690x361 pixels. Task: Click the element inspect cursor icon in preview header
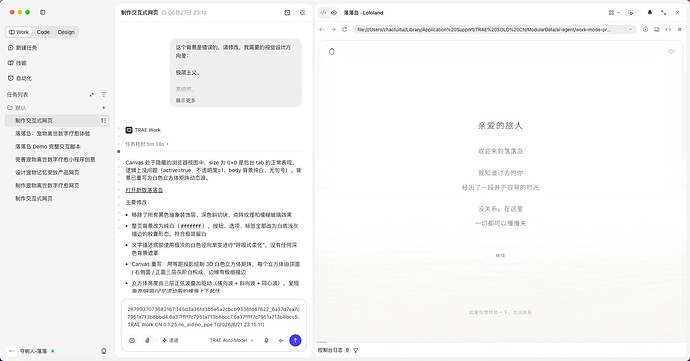(631, 13)
